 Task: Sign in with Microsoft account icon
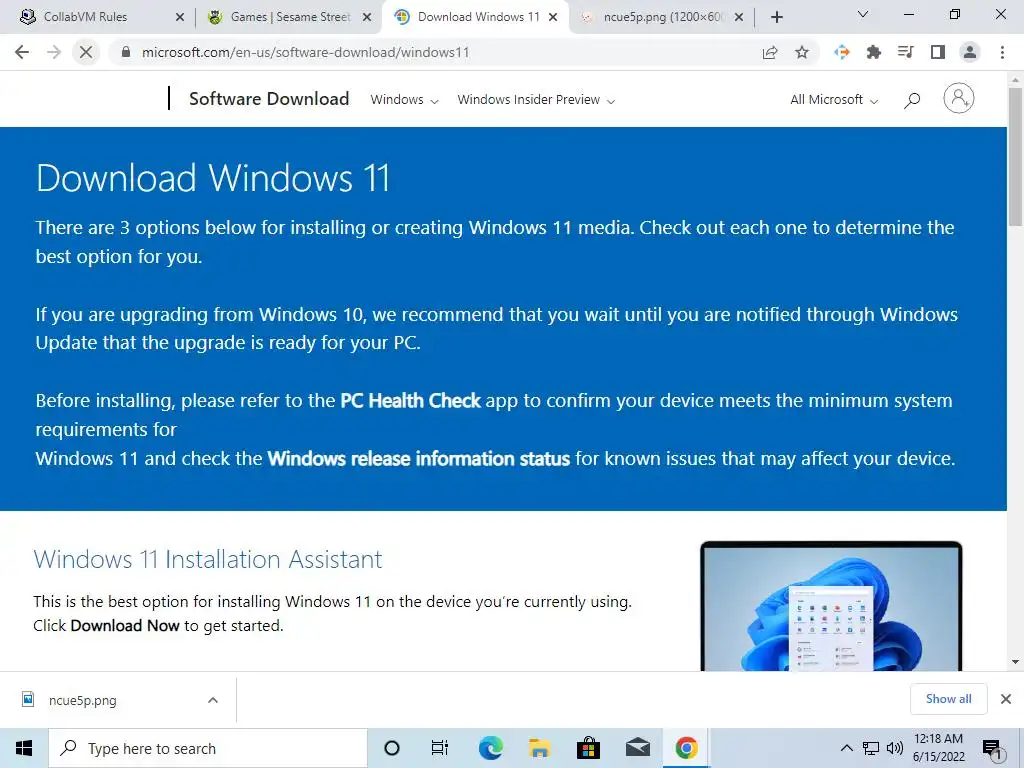(x=959, y=99)
